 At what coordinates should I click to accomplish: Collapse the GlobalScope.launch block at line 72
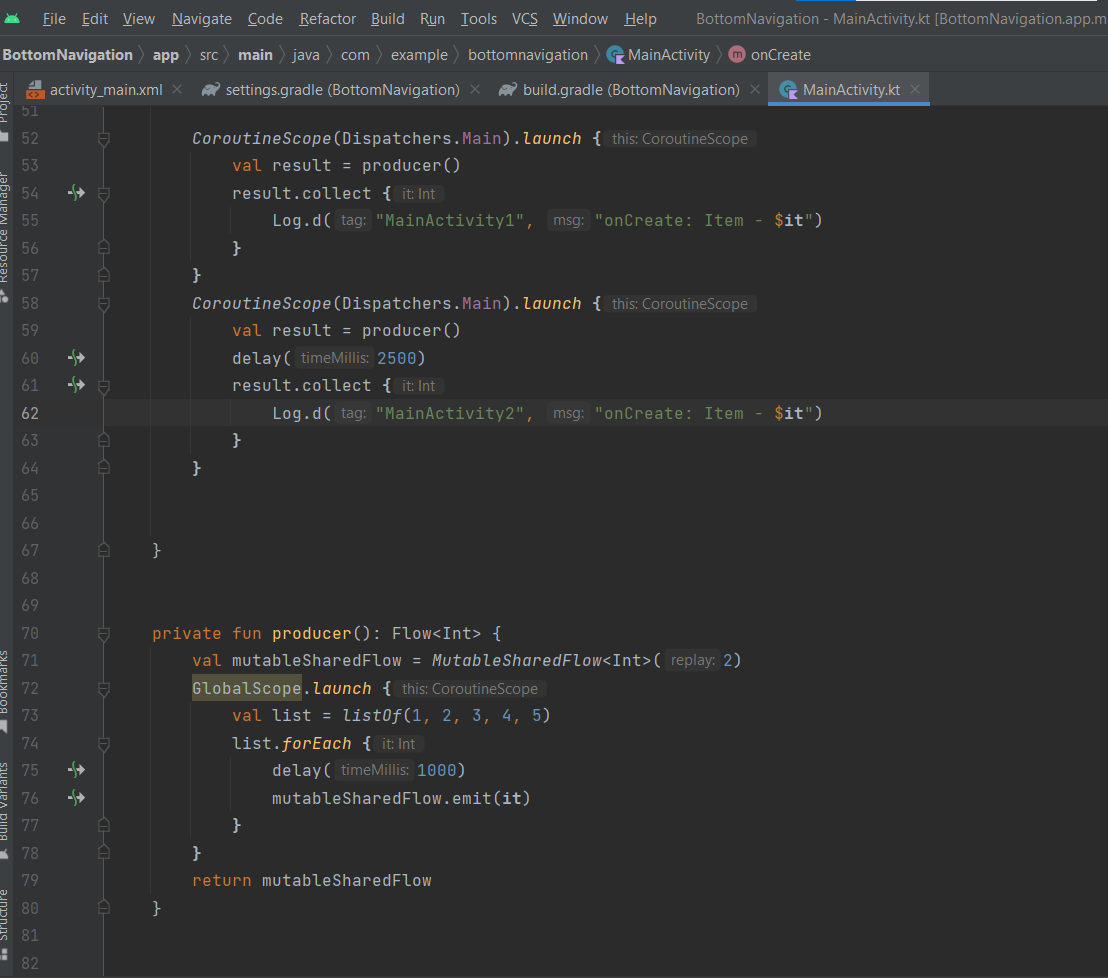103,688
